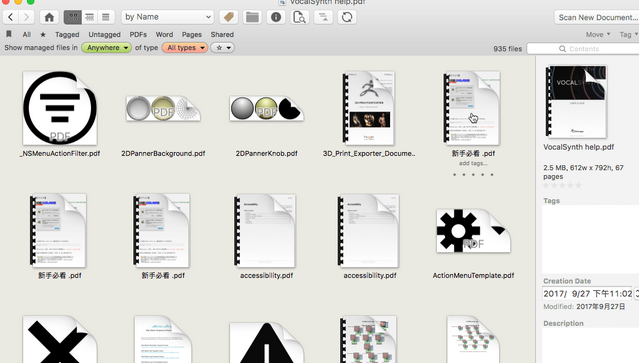Switch to thumbnail grid view
The width and height of the screenshot is (639, 363).
click(73, 17)
